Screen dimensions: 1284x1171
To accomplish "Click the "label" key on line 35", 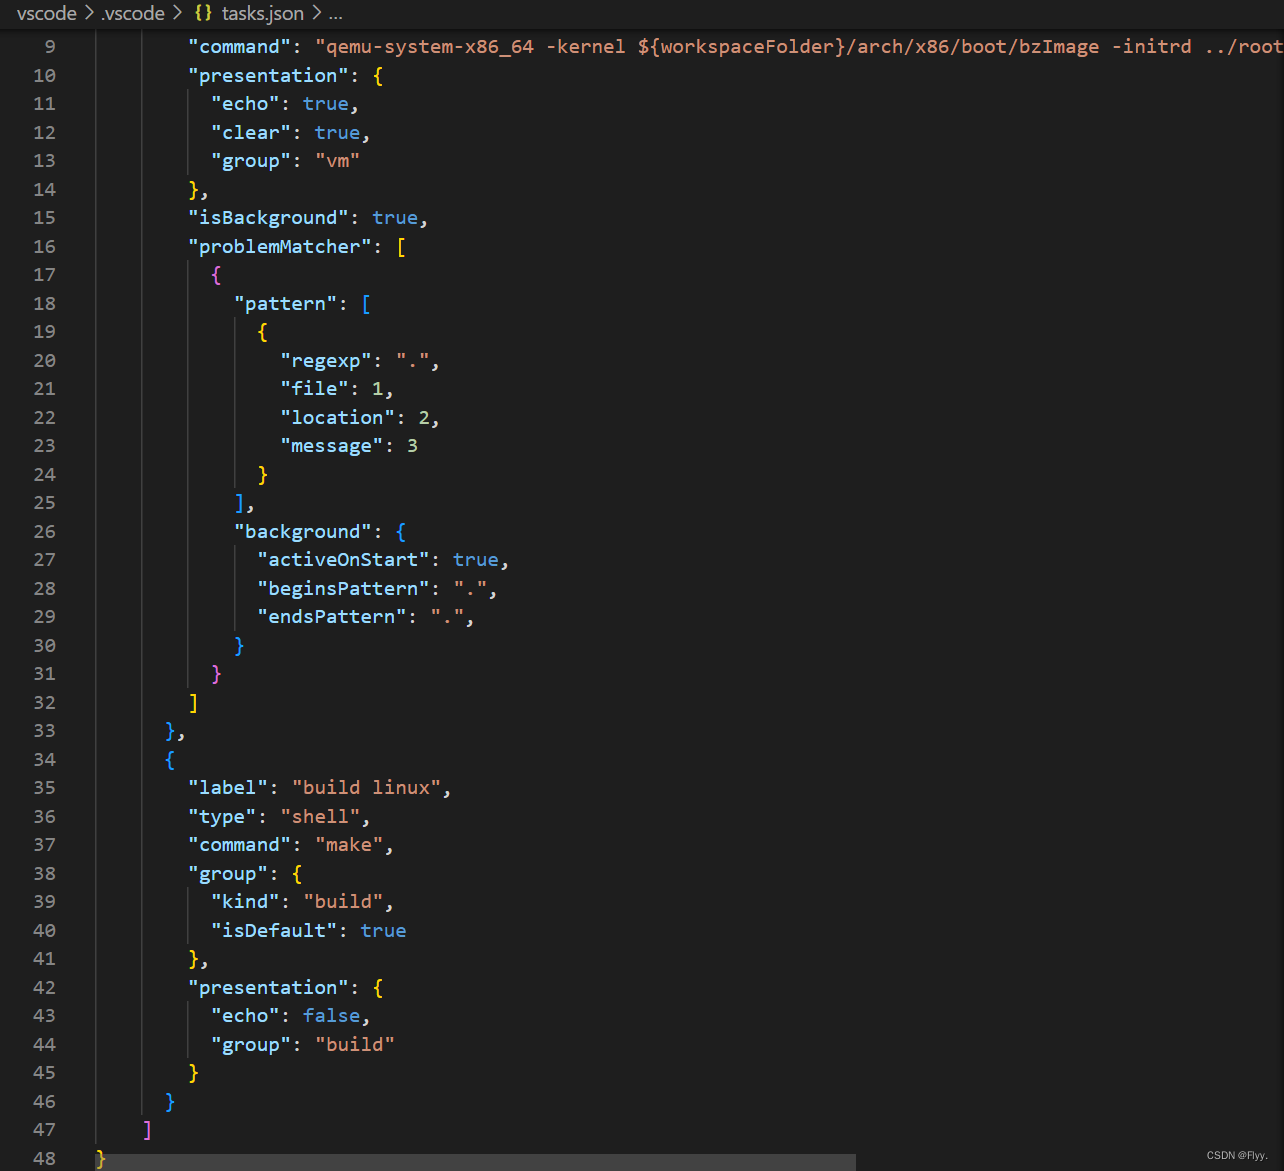I will tap(228, 788).
